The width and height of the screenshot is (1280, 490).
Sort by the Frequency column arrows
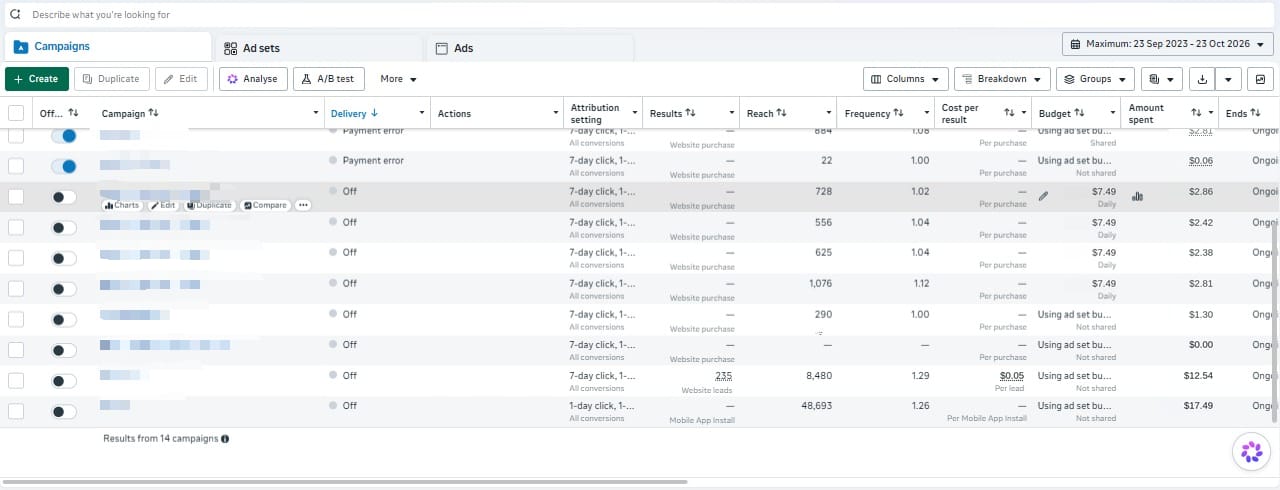click(x=899, y=114)
